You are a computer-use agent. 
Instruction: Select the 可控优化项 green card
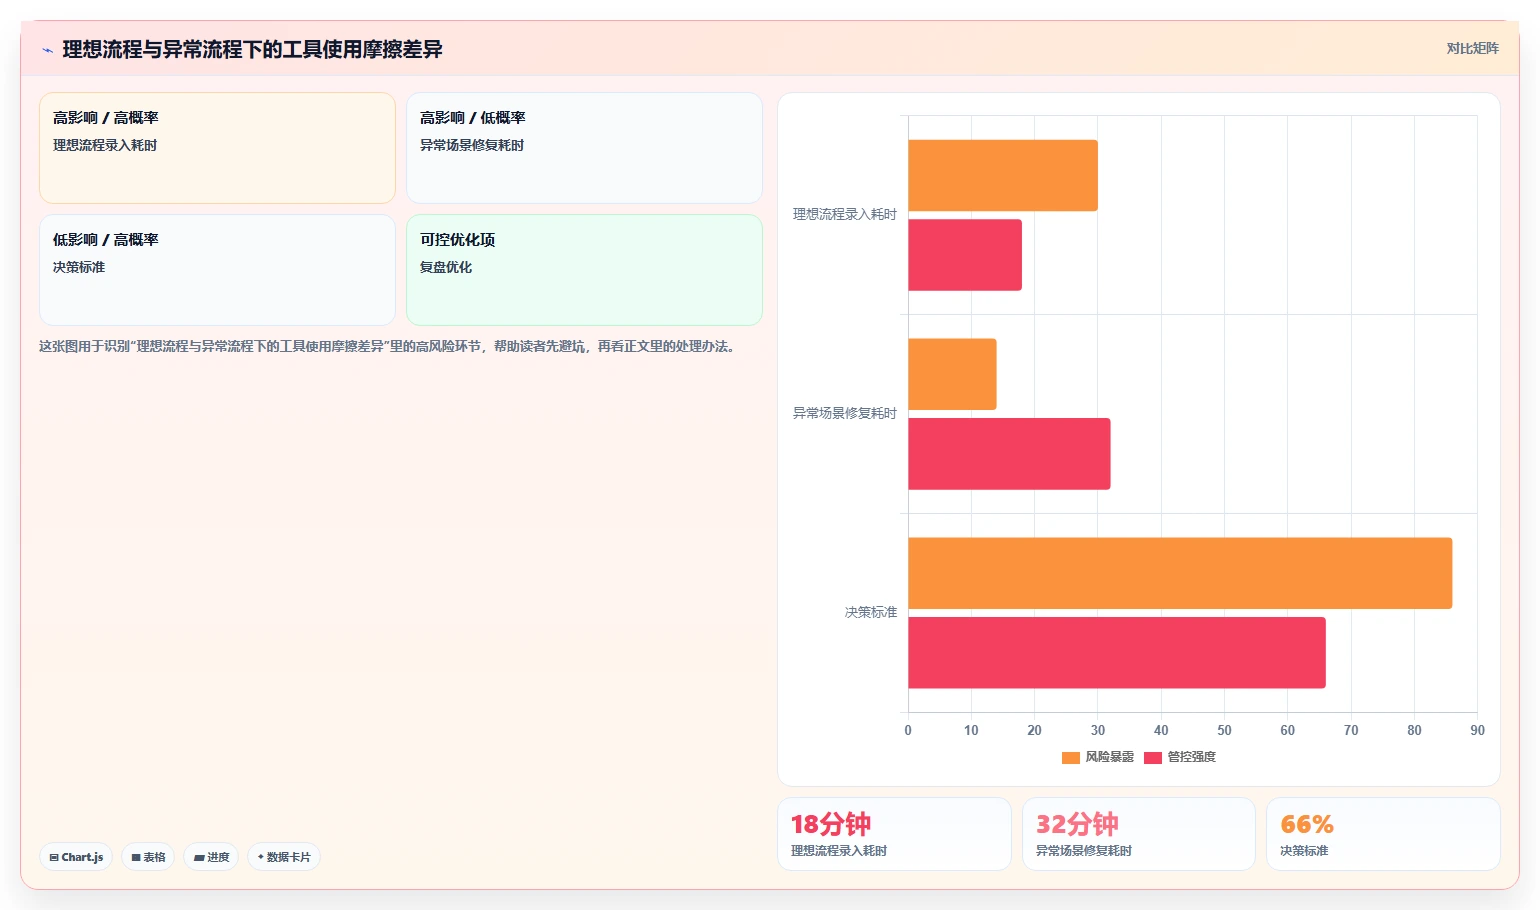tap(584, 270)
